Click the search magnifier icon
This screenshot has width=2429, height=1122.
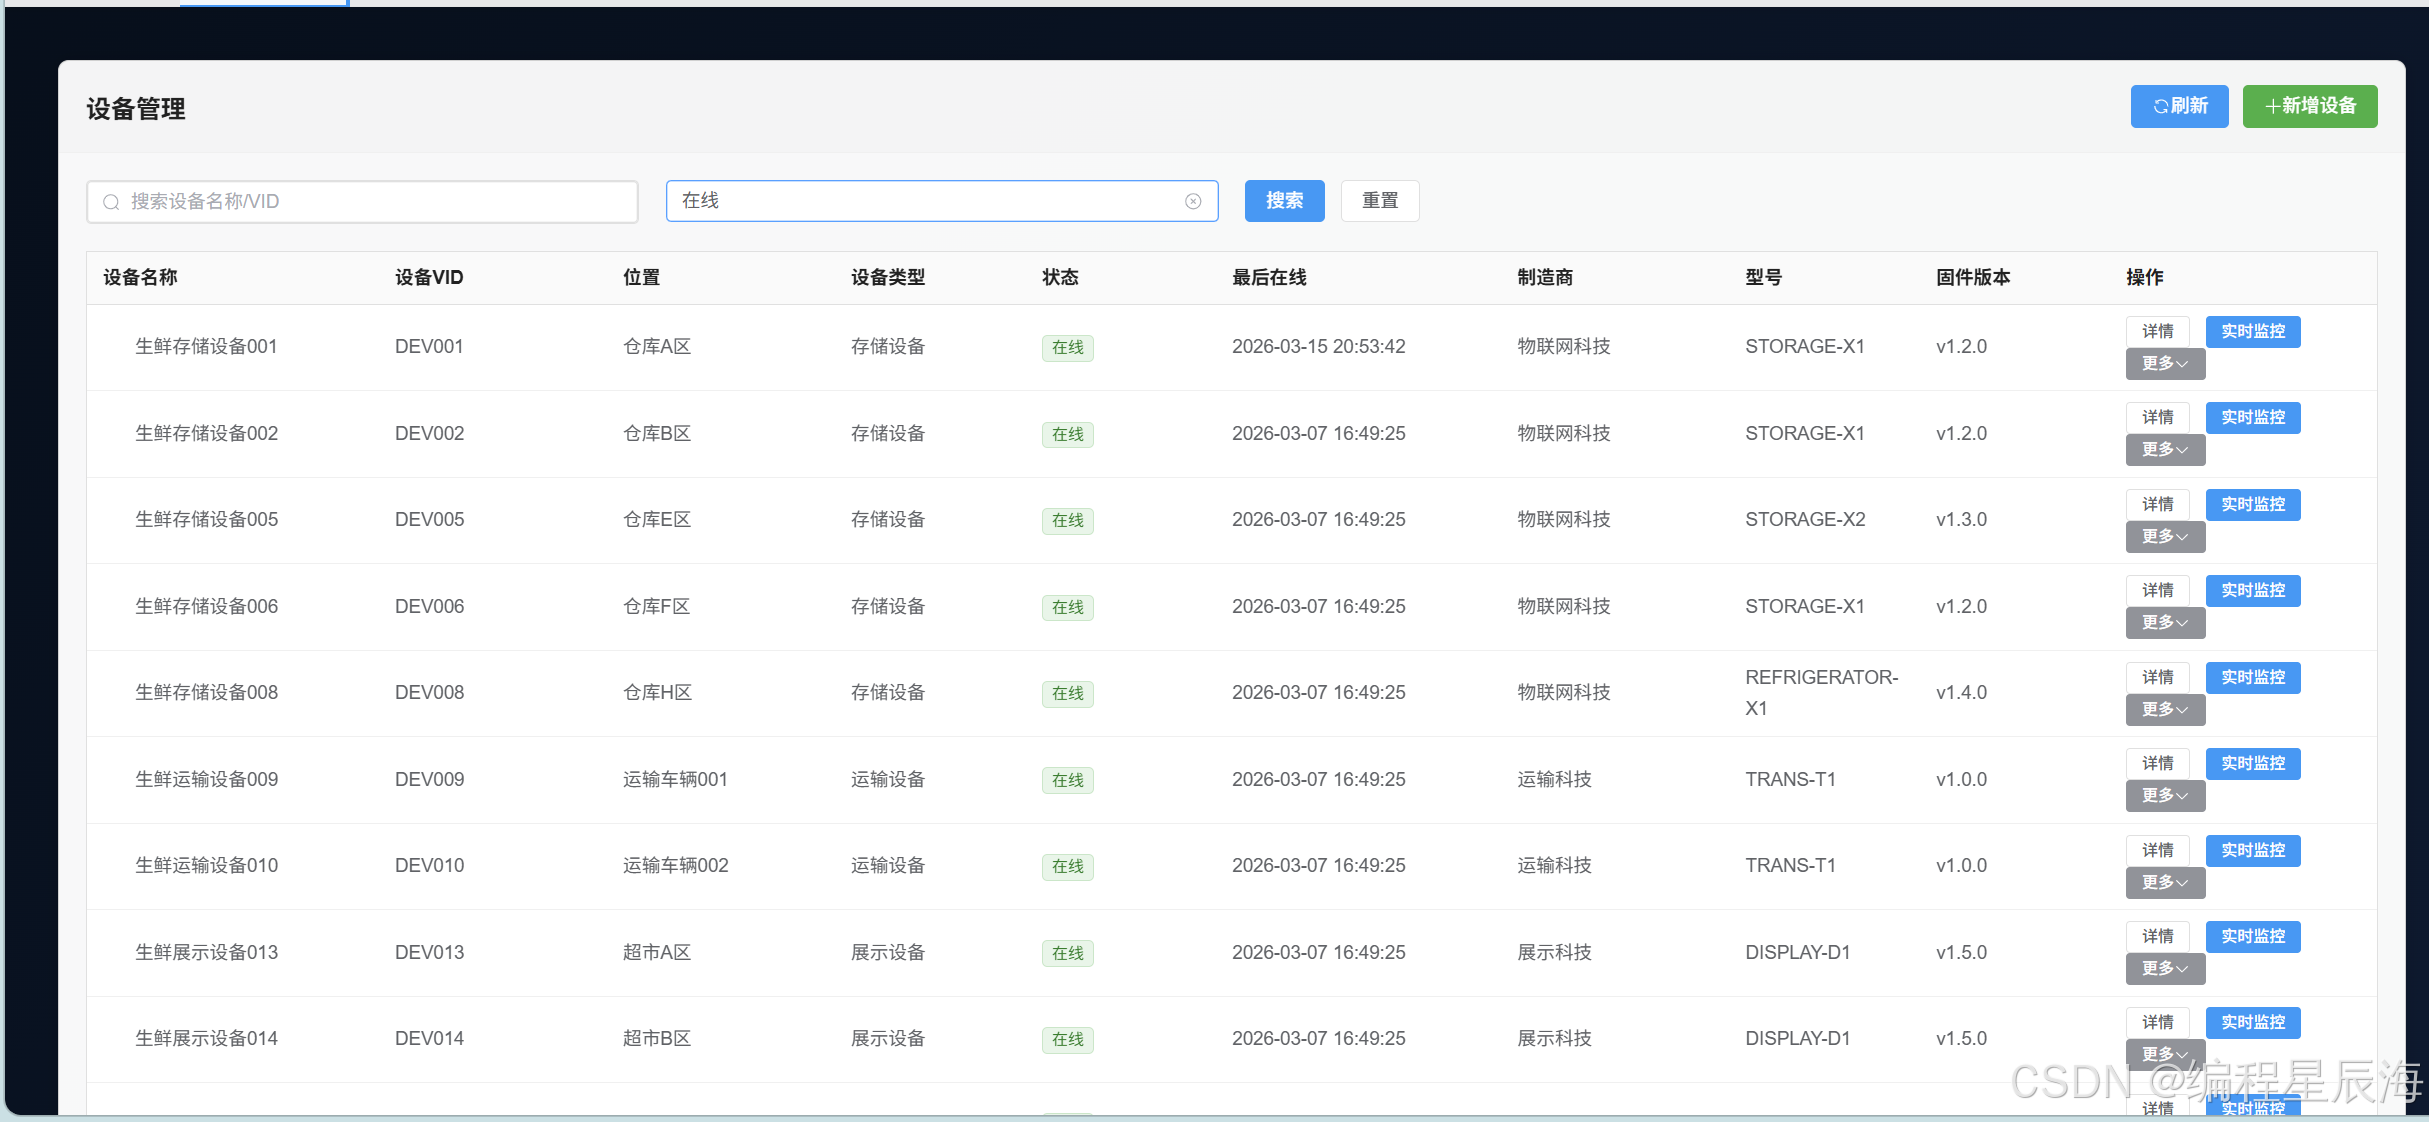pyautogui.click(x=111, y=202)
